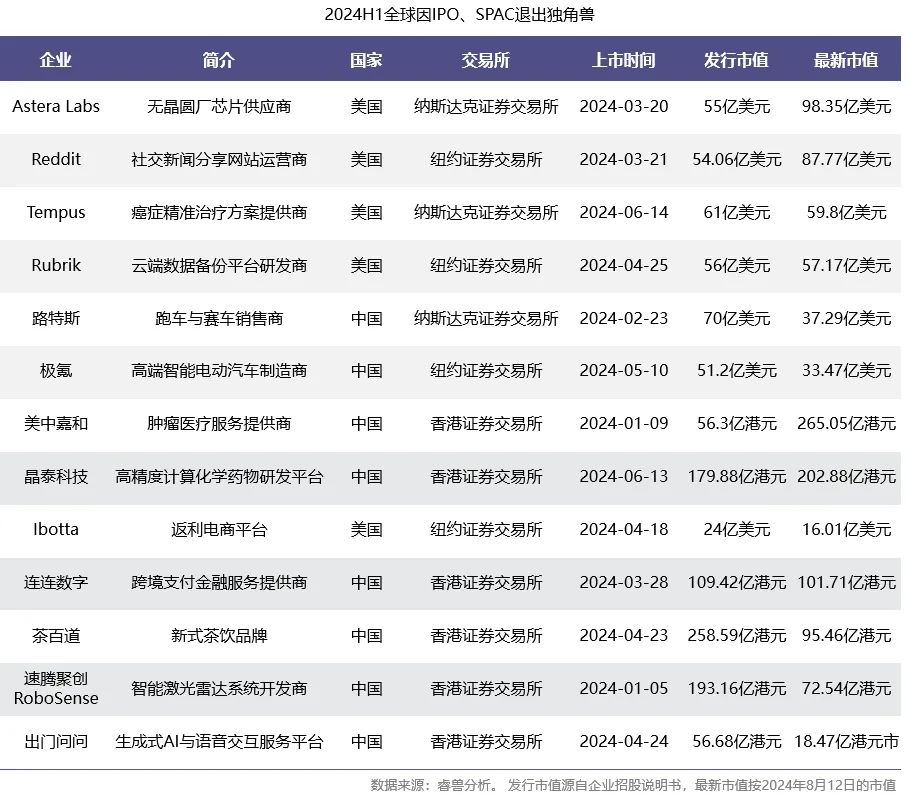Click the '国家' column header
Viewport: 908px width, 800px height.
pos(366,60)
